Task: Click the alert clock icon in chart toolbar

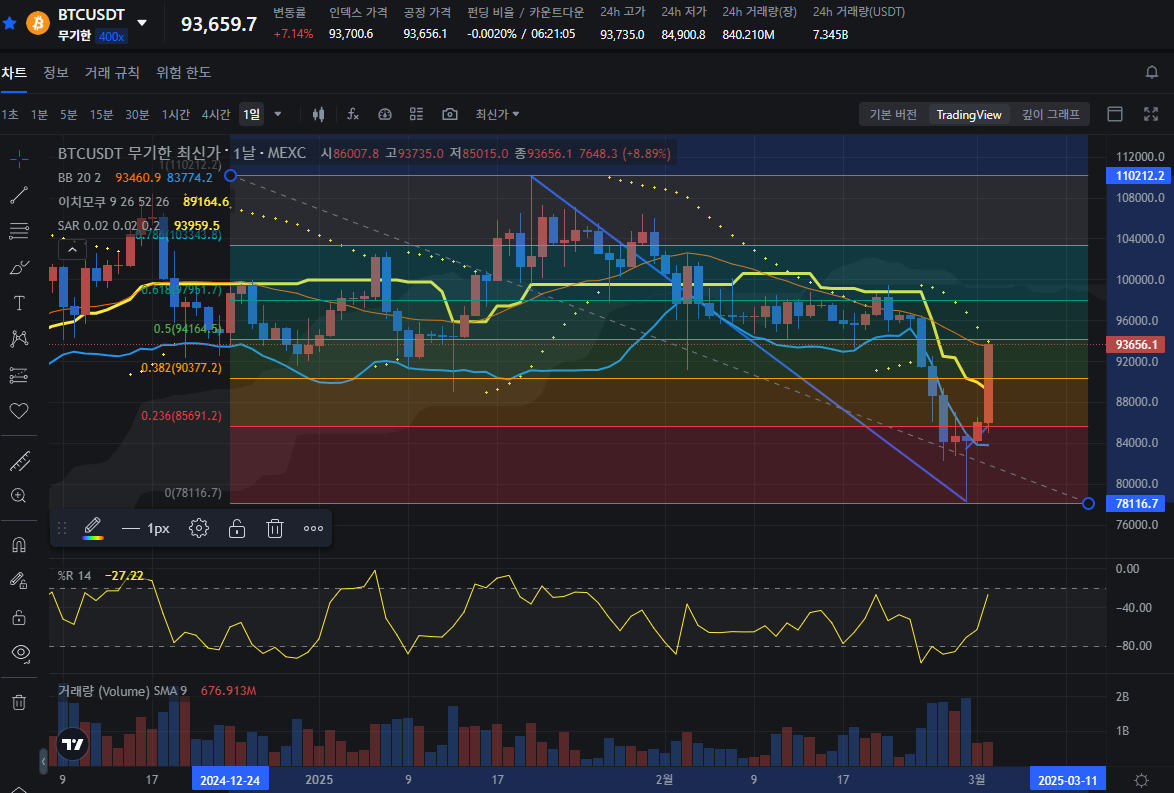Action: click(x=385, y=115)
